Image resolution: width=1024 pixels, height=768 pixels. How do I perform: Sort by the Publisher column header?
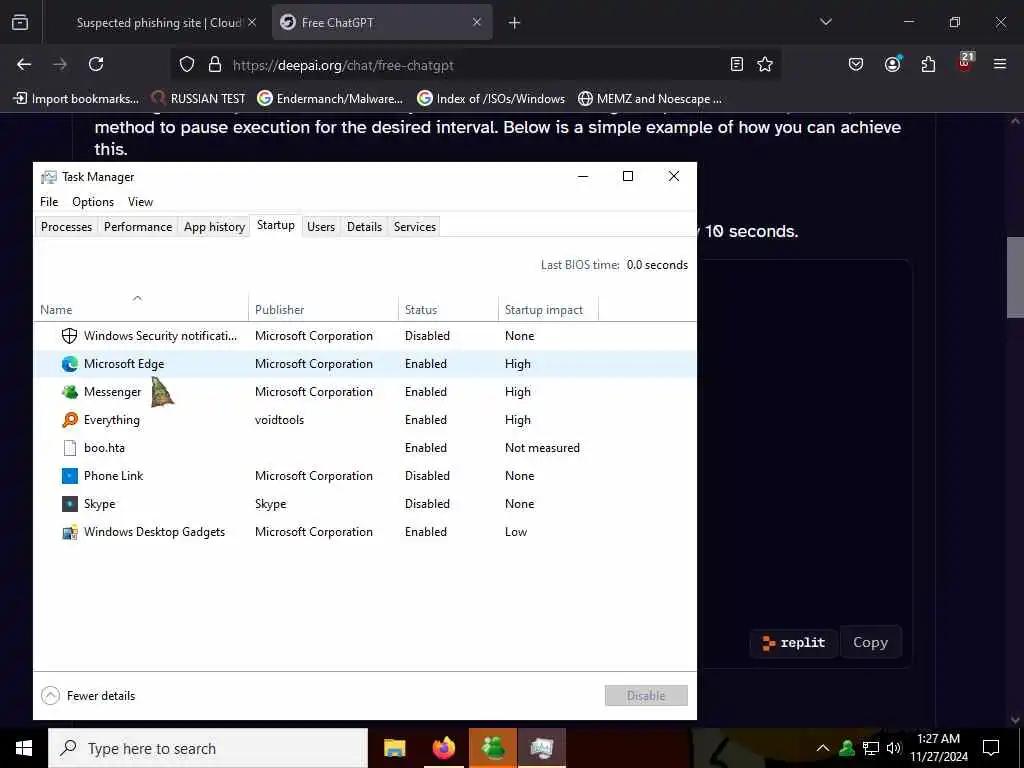tap(323, 308)
